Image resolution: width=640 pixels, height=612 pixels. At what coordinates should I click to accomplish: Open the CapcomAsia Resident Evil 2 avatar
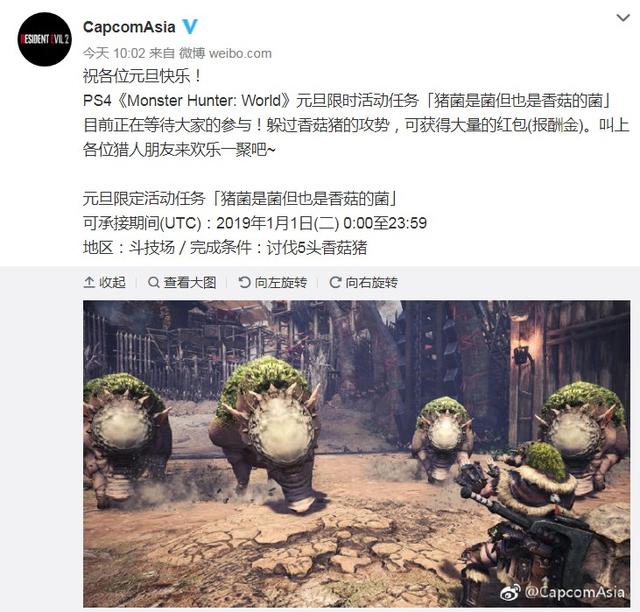coord(44,40)
